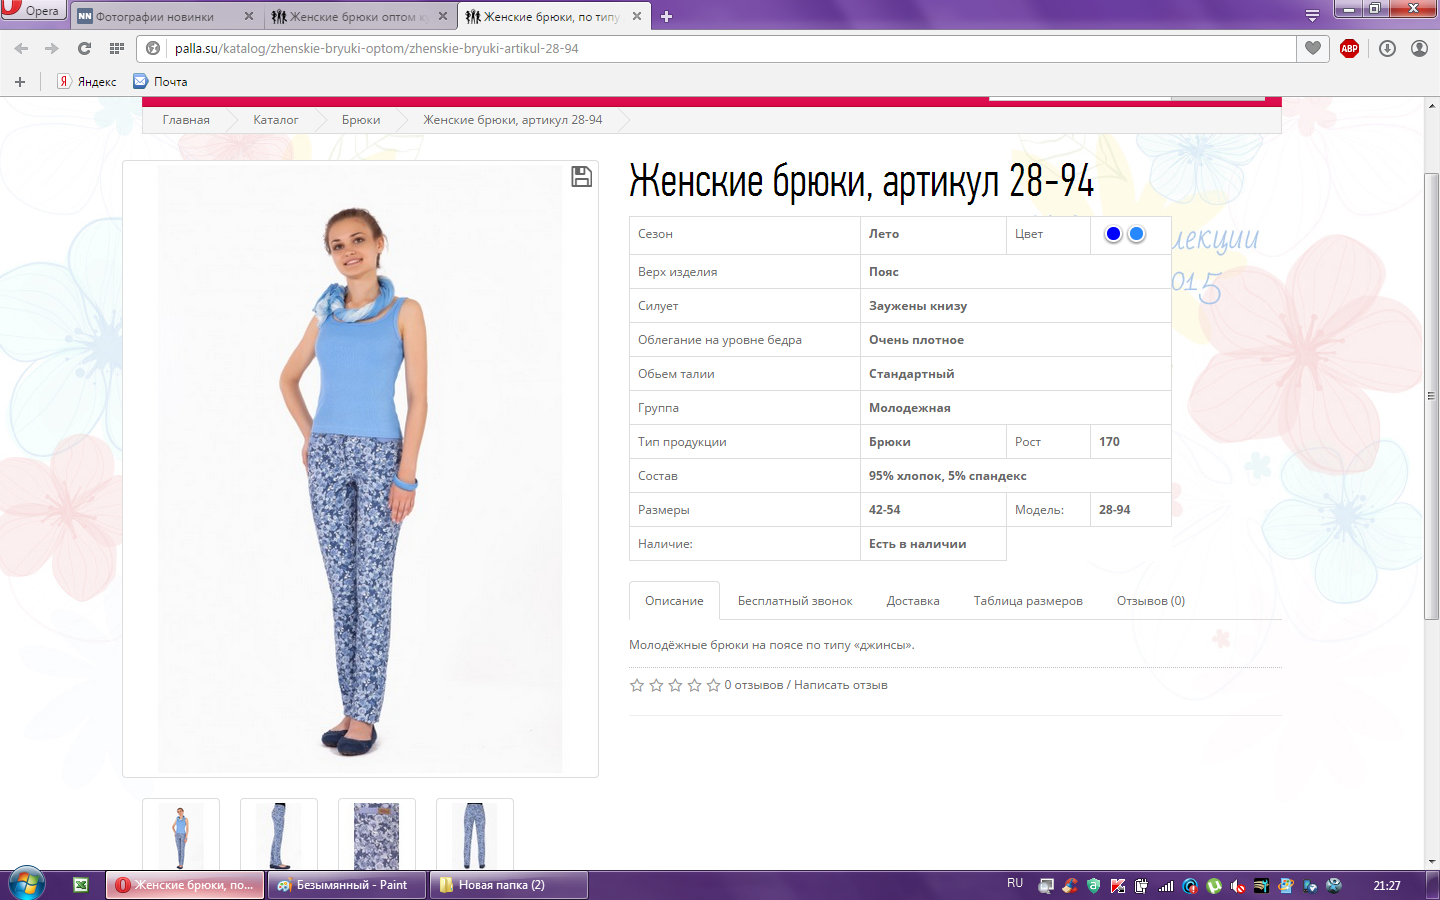Add page to bookmarks with heart icon
1440x900 pixels.
[1313, 48]
